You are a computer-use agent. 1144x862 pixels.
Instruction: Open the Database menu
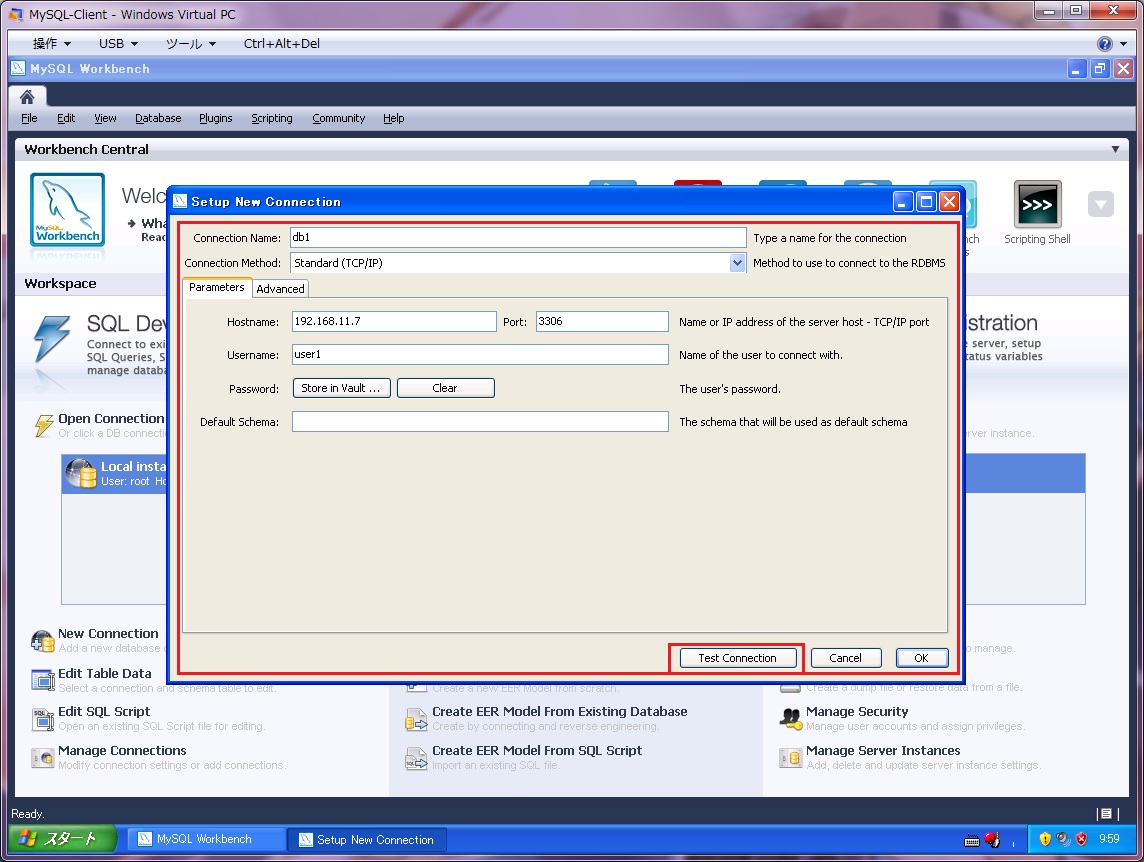[x=158, y=118]
